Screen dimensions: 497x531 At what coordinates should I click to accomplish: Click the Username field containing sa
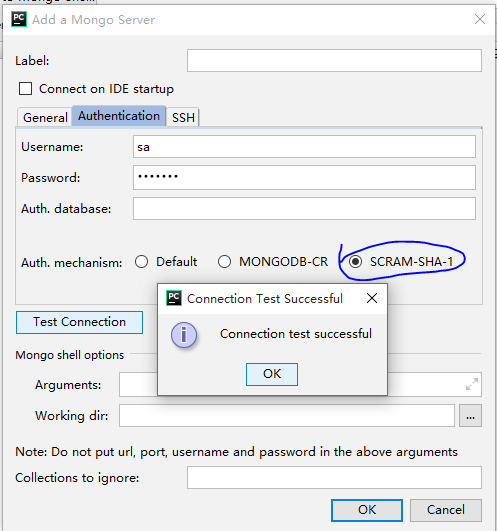(304, 147)
